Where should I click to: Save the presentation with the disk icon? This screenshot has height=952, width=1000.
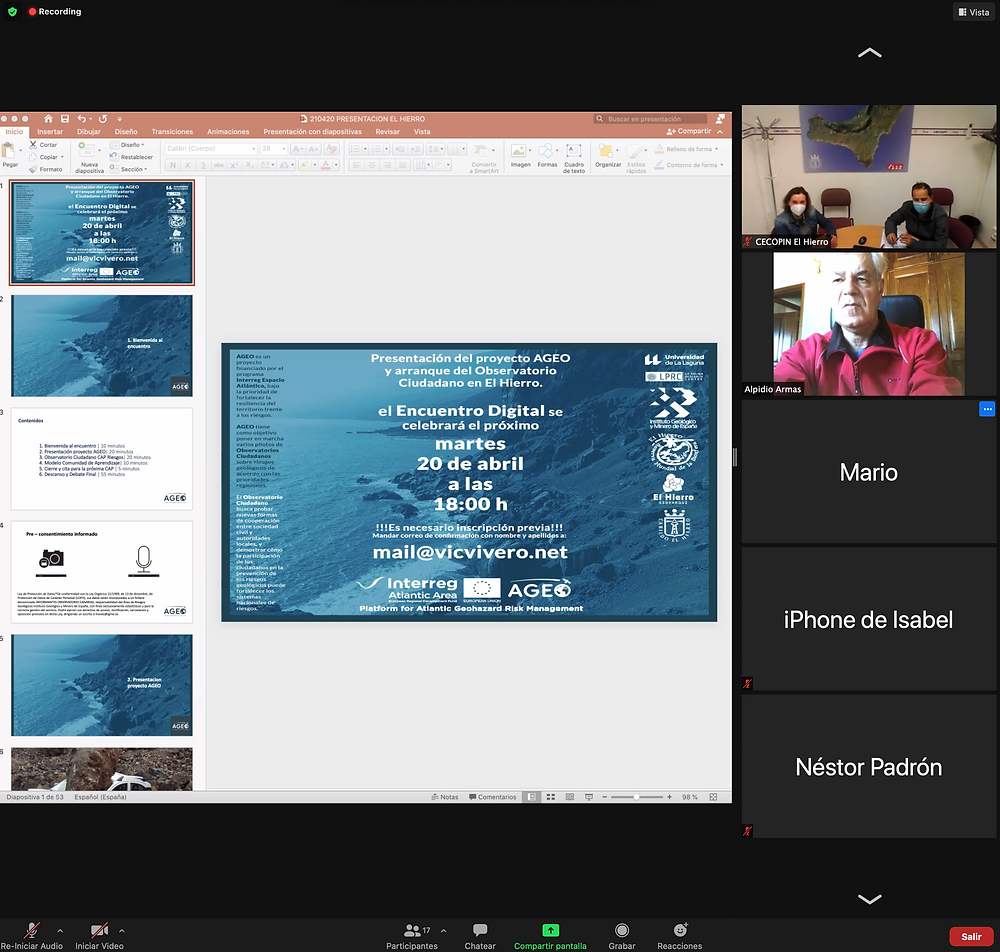65,119
